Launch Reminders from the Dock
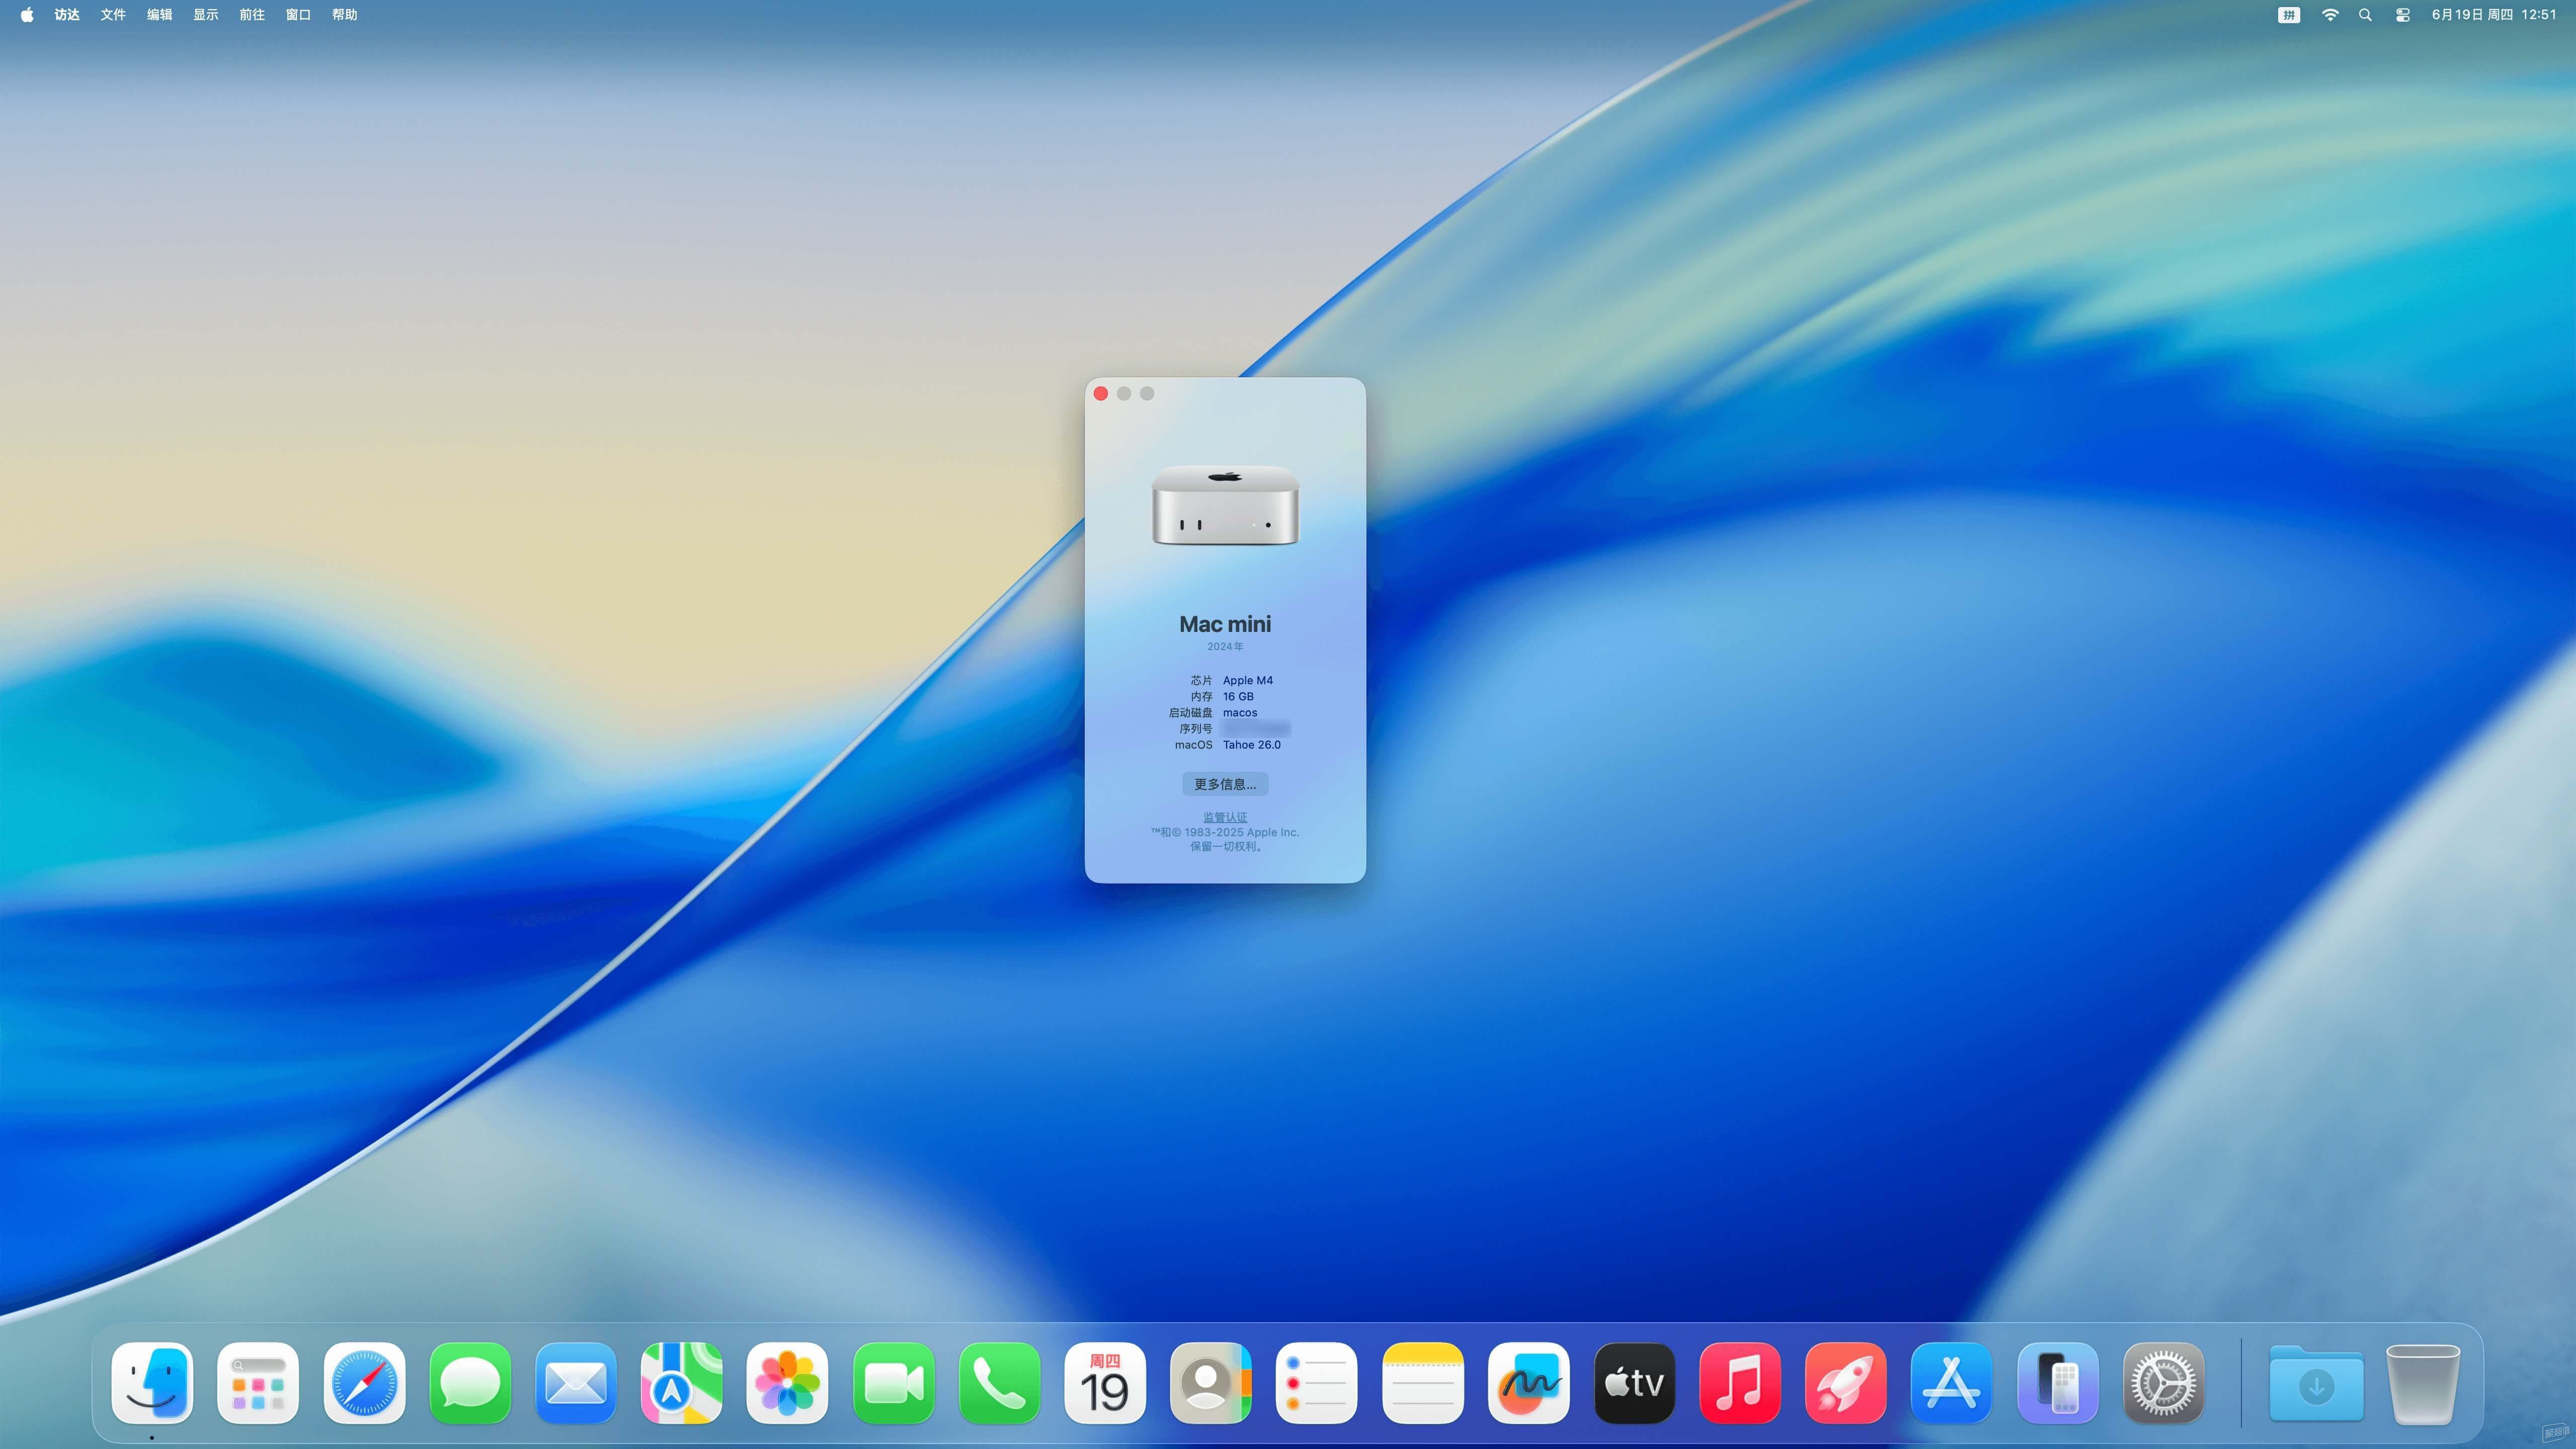The image size is (2576, 1449). (1317, 1383)
